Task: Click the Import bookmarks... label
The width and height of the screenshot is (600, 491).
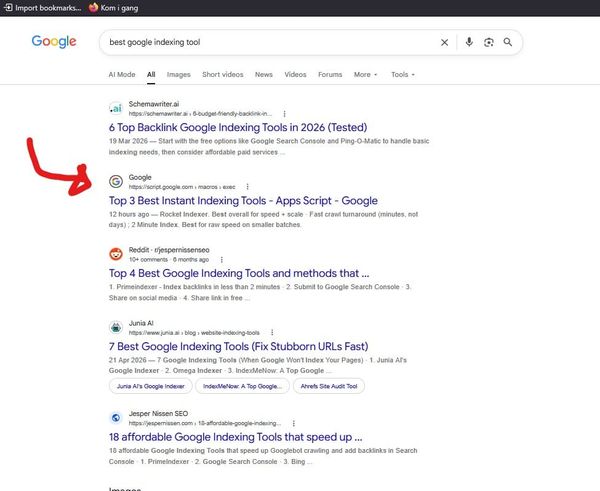Action: coord(48,8)
